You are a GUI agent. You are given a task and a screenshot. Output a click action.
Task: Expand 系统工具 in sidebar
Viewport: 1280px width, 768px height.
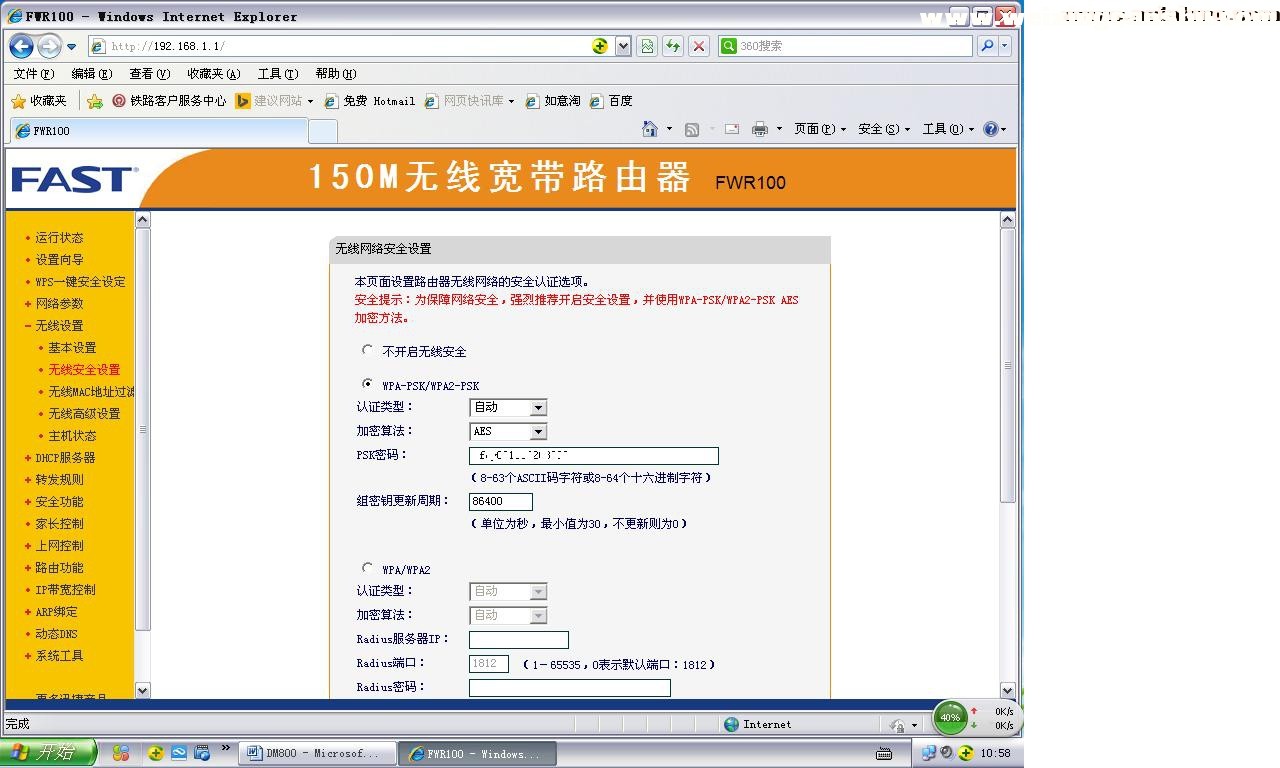point(59,656)
